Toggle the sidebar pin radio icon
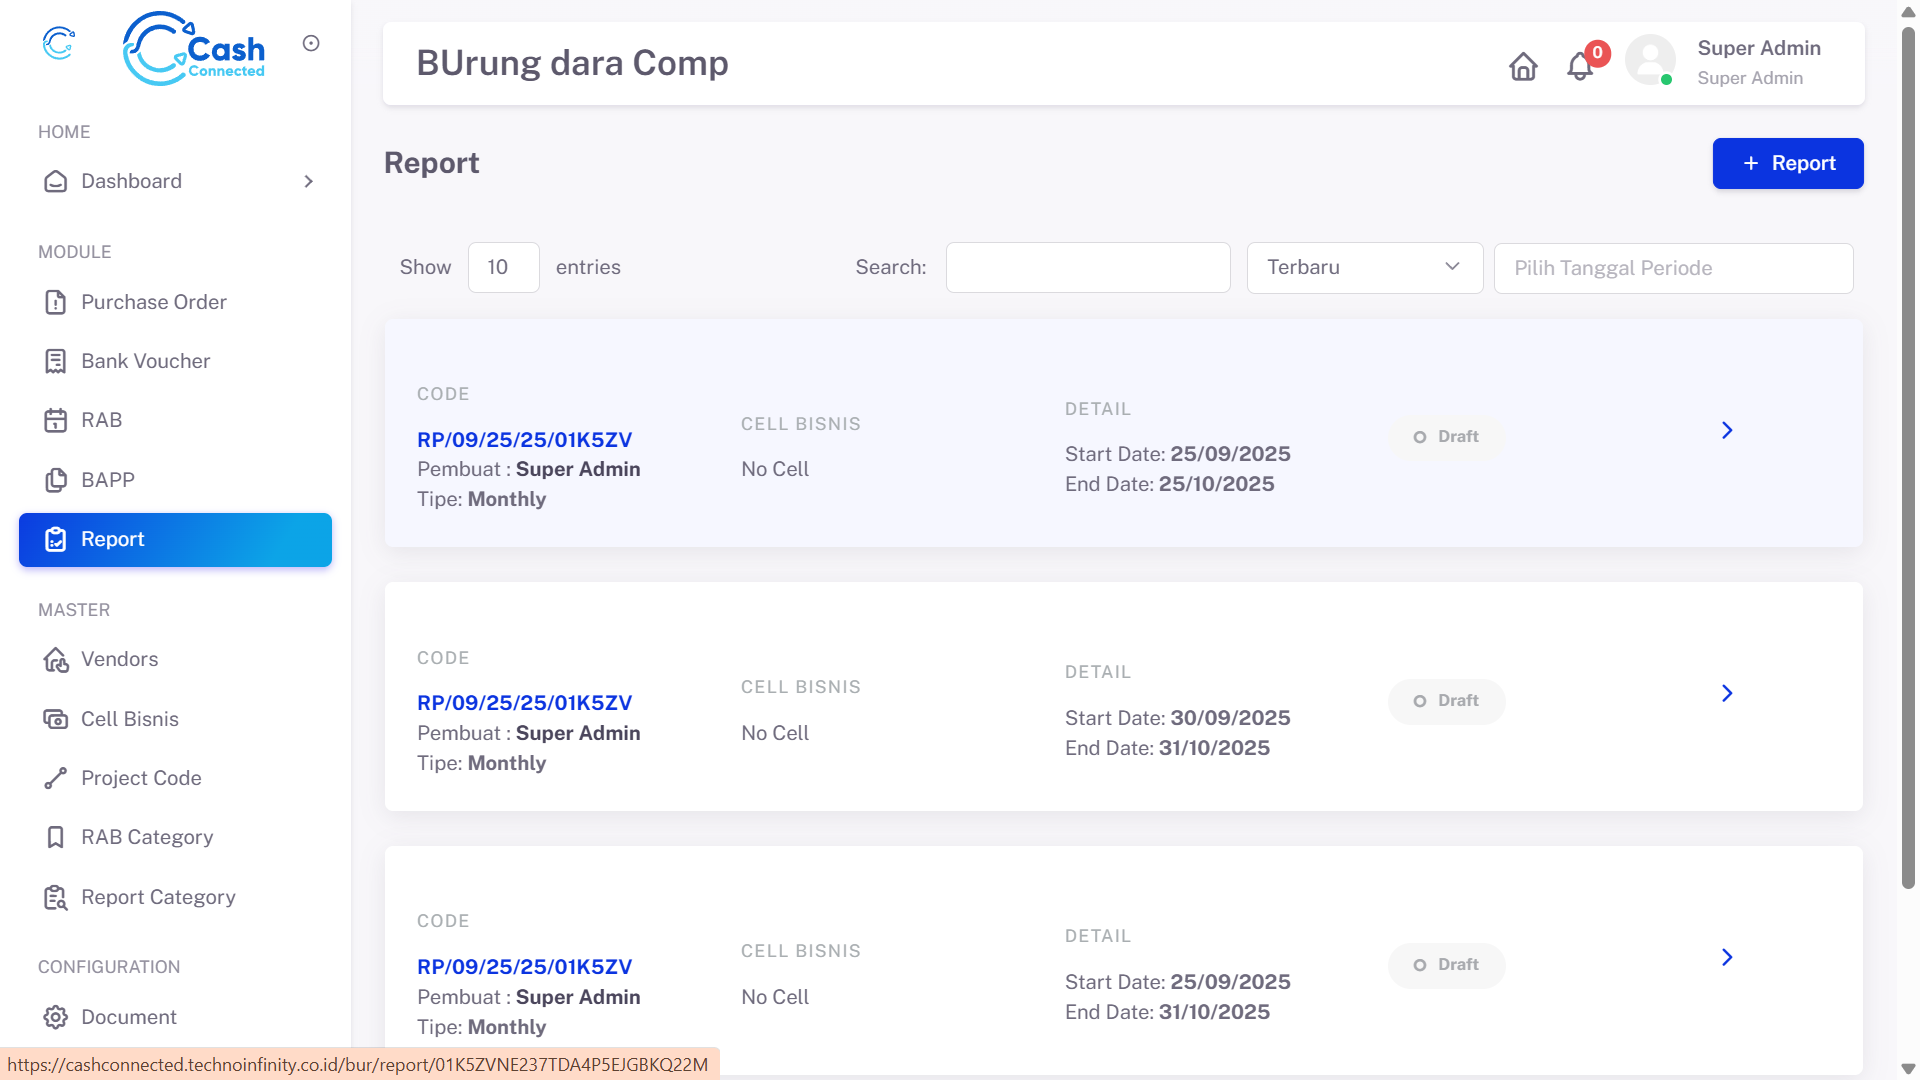The image size is (1920, 1080). pos(311,43)
